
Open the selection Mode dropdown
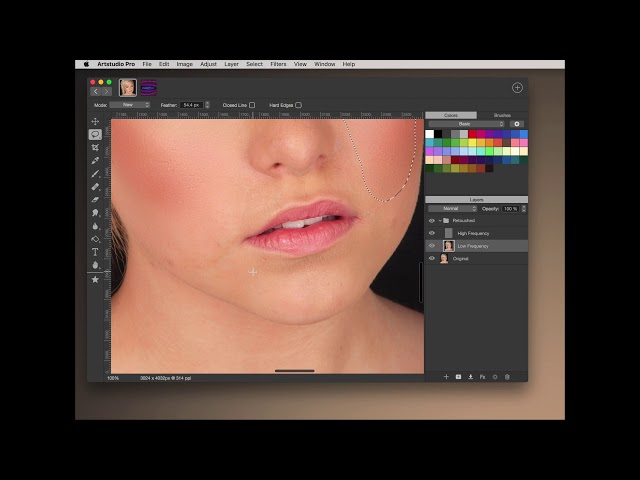point(130,105)
